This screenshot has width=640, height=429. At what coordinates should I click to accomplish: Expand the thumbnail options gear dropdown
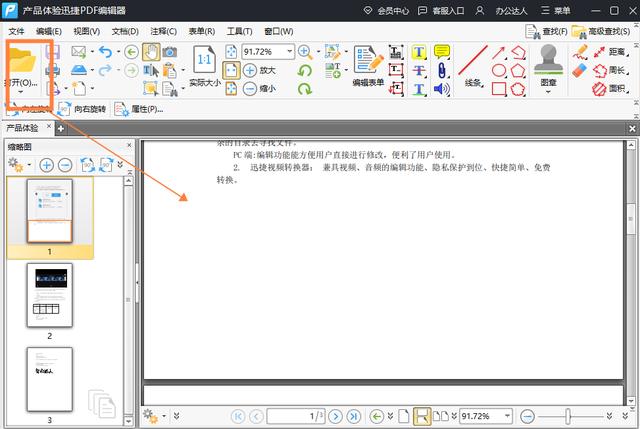[x=29, y=165]
